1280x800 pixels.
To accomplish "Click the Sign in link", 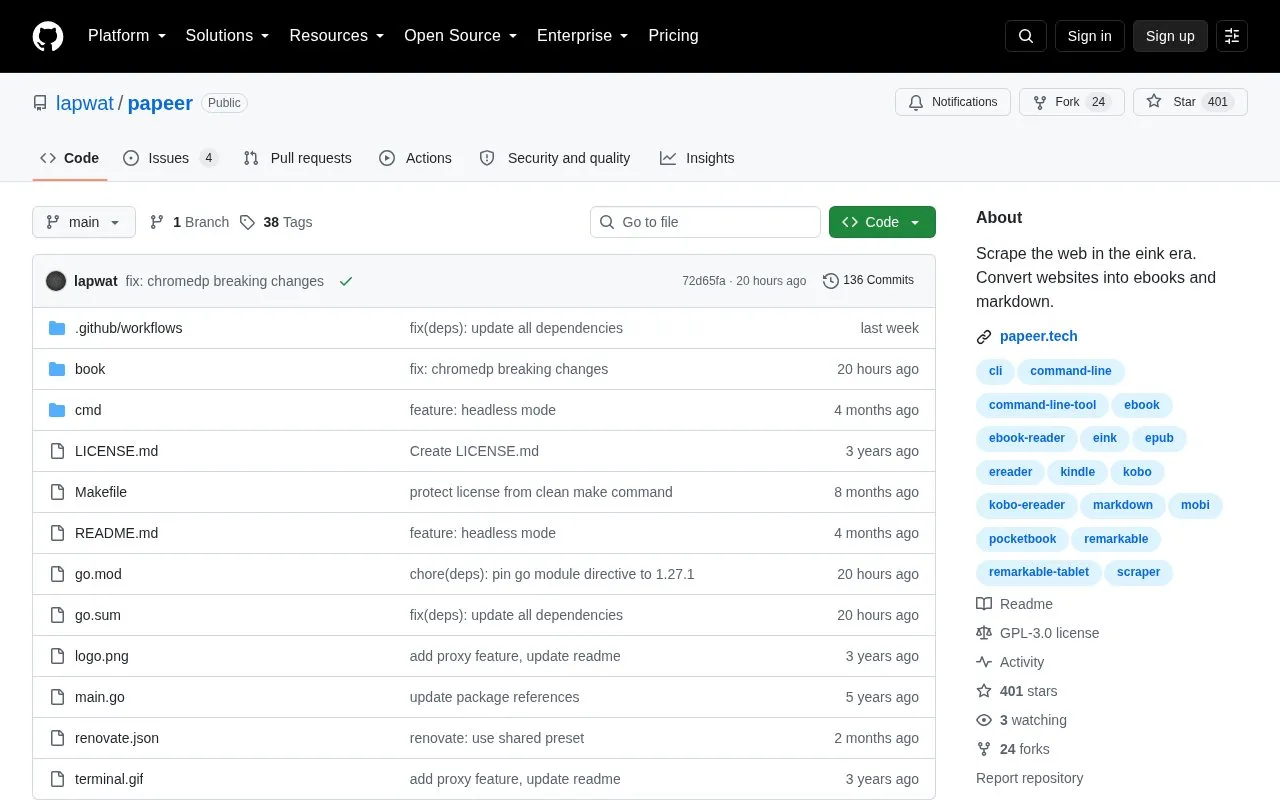I will pos(1089,36).
